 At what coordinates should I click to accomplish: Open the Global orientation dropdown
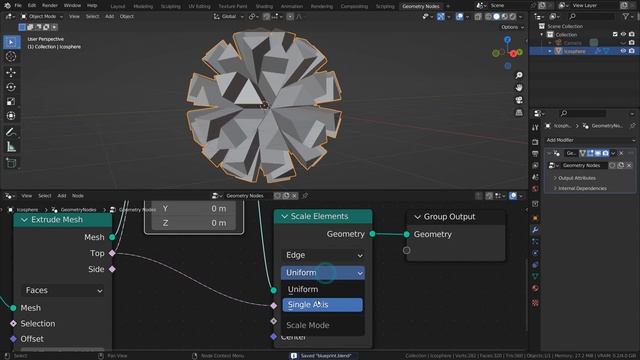tap(228, 16)
